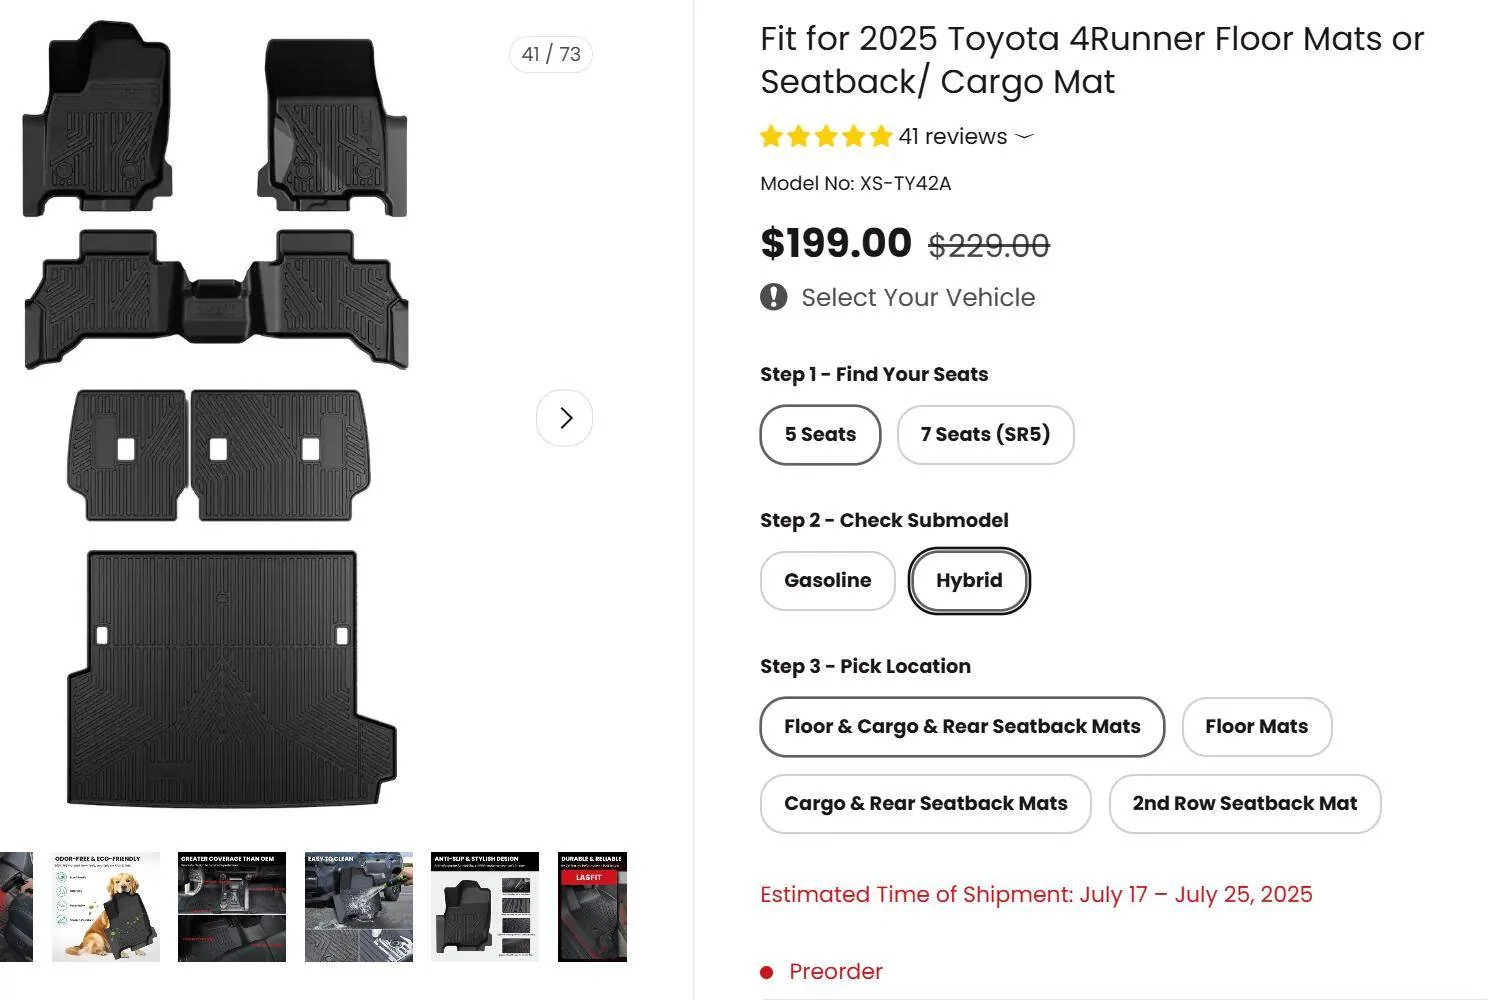
Task: Select the 2nd Row Seatback Mat option
Action: [1244, 803]
